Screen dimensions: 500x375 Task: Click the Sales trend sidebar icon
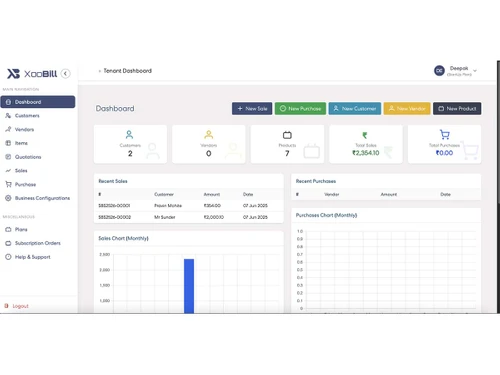click(x=8, y=170)
